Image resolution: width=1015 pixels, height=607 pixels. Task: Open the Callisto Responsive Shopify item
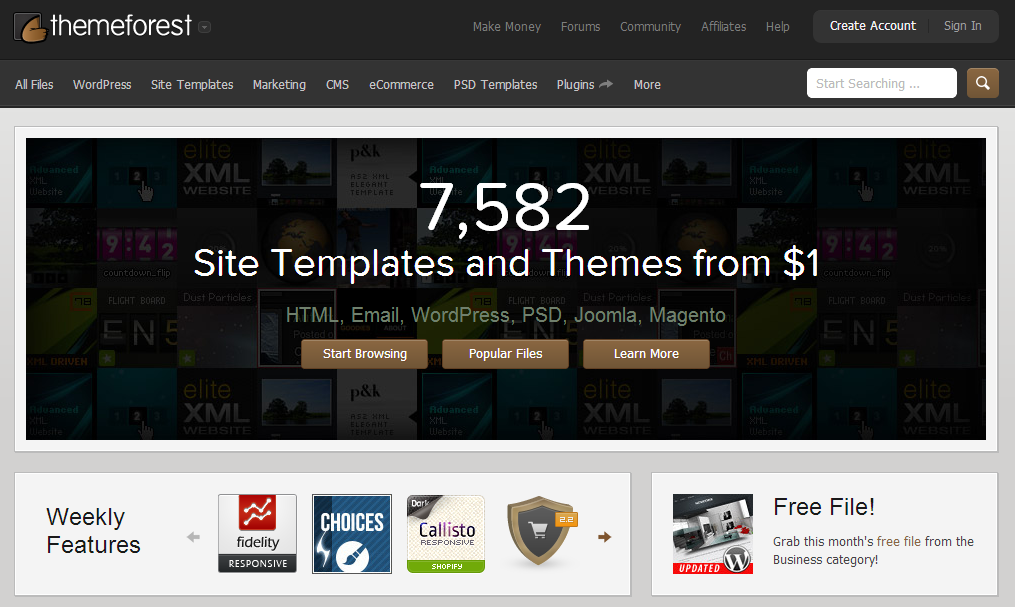point(446,534)
